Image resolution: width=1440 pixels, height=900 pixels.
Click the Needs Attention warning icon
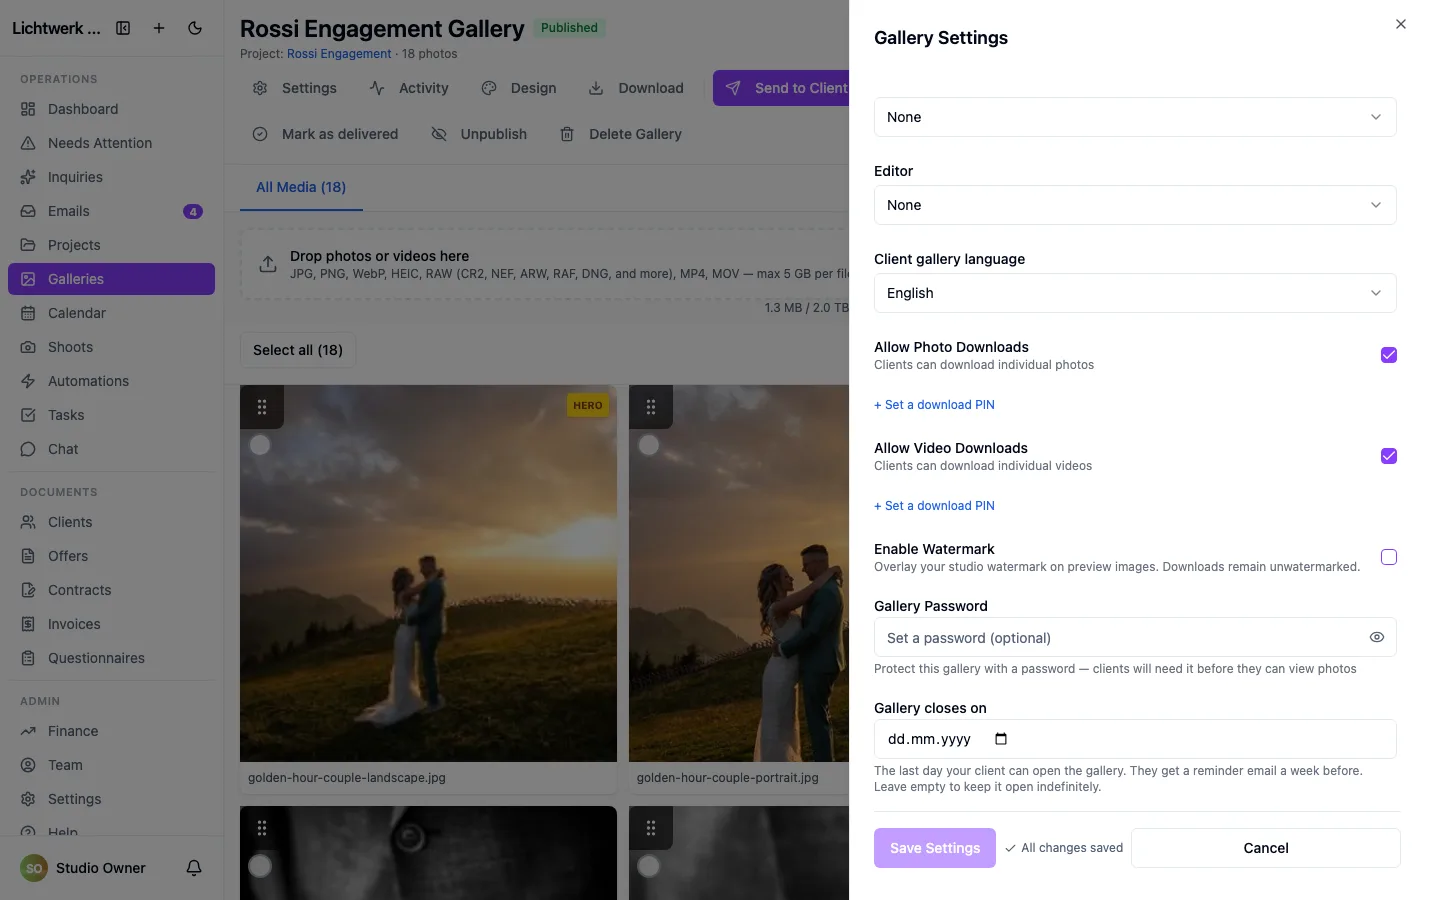[28, 143]
